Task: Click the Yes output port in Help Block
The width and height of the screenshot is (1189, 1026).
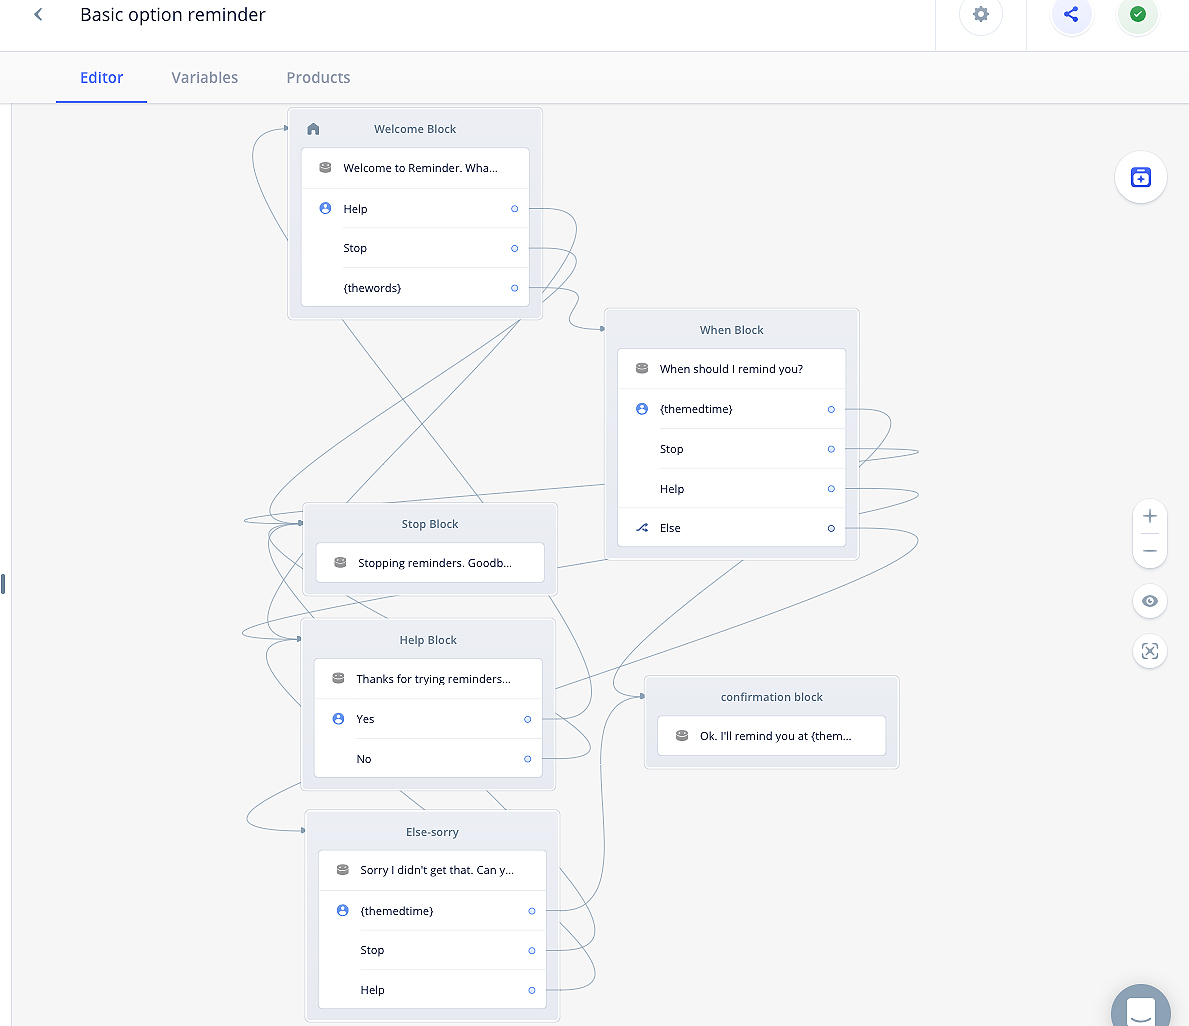Action: [x=528, y=719]
